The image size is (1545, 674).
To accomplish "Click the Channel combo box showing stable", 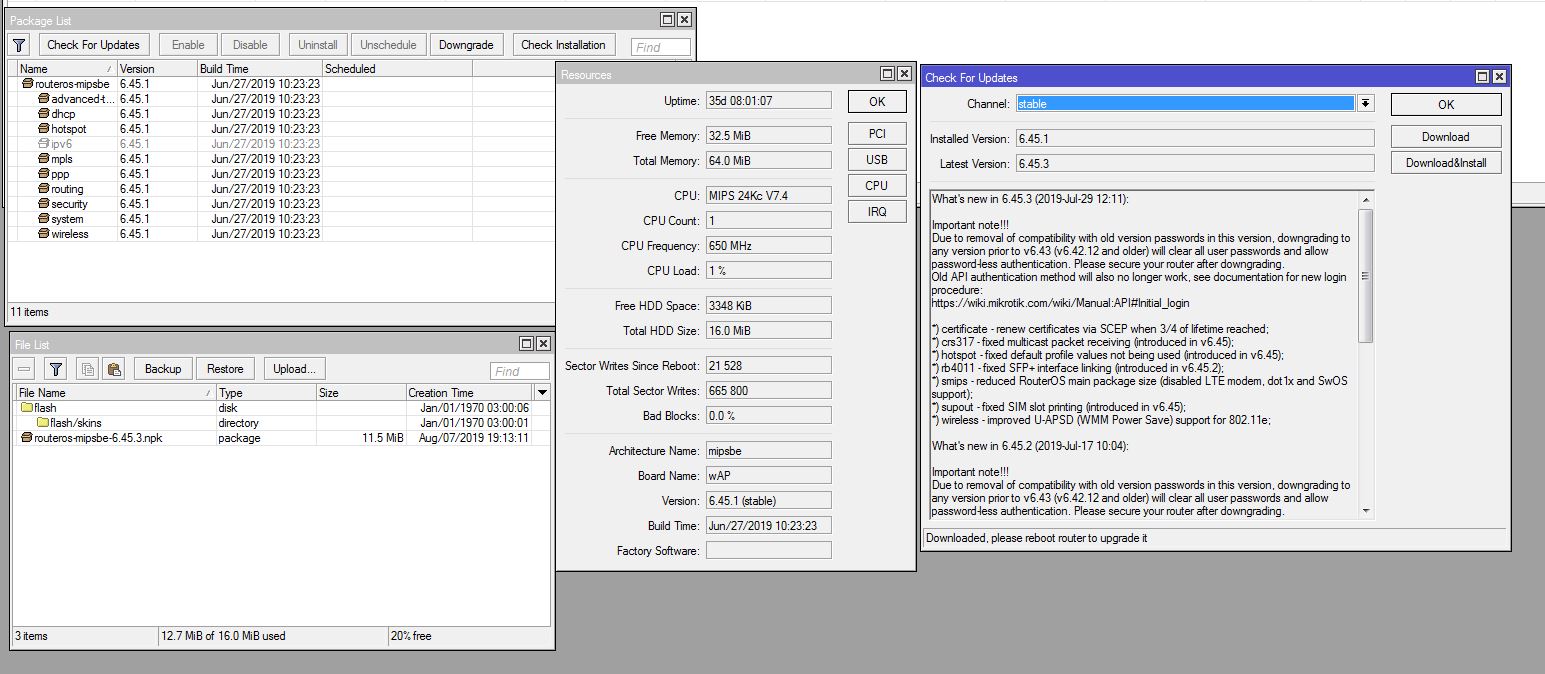I will [x=1186, y=104].
